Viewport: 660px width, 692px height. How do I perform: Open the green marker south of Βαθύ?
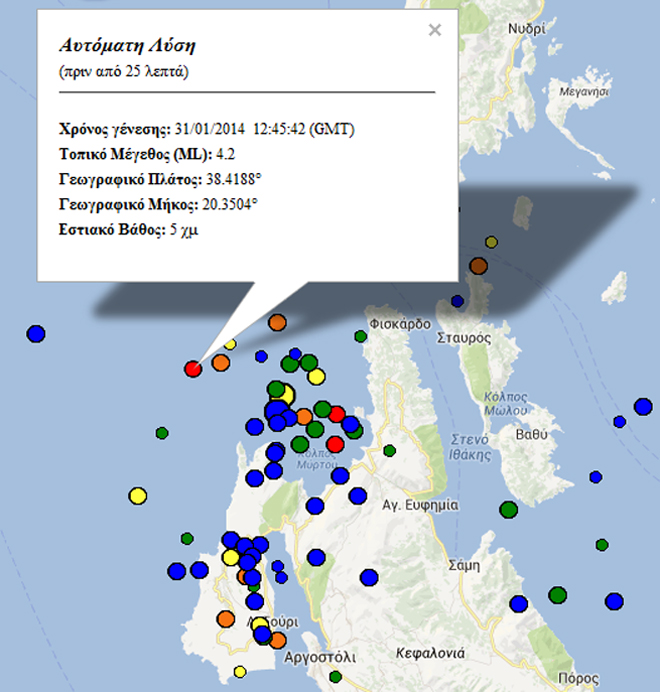click(508, 509)
